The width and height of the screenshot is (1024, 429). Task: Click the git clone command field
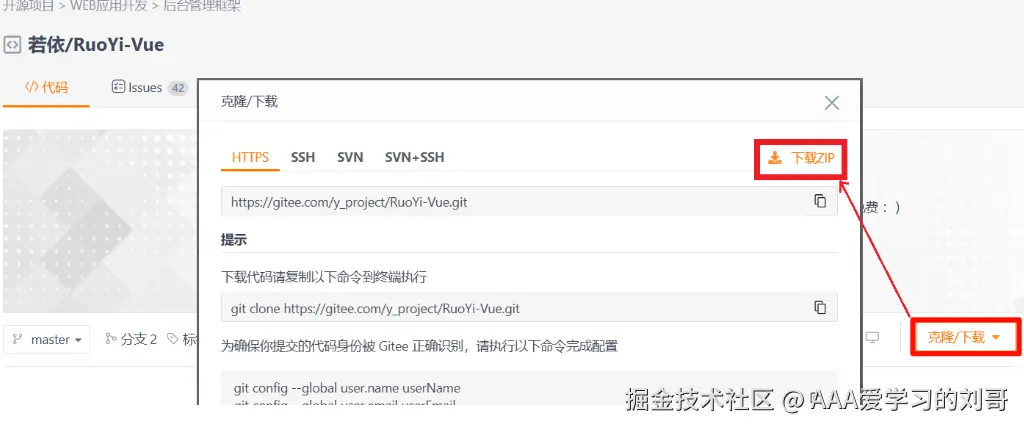click(x=529, y=308)
